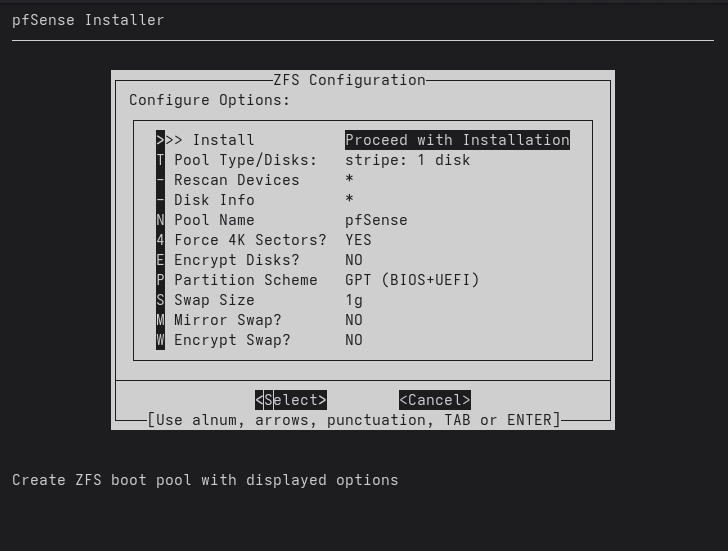Toggle the Encrypt Disks option

coord(260,259)
